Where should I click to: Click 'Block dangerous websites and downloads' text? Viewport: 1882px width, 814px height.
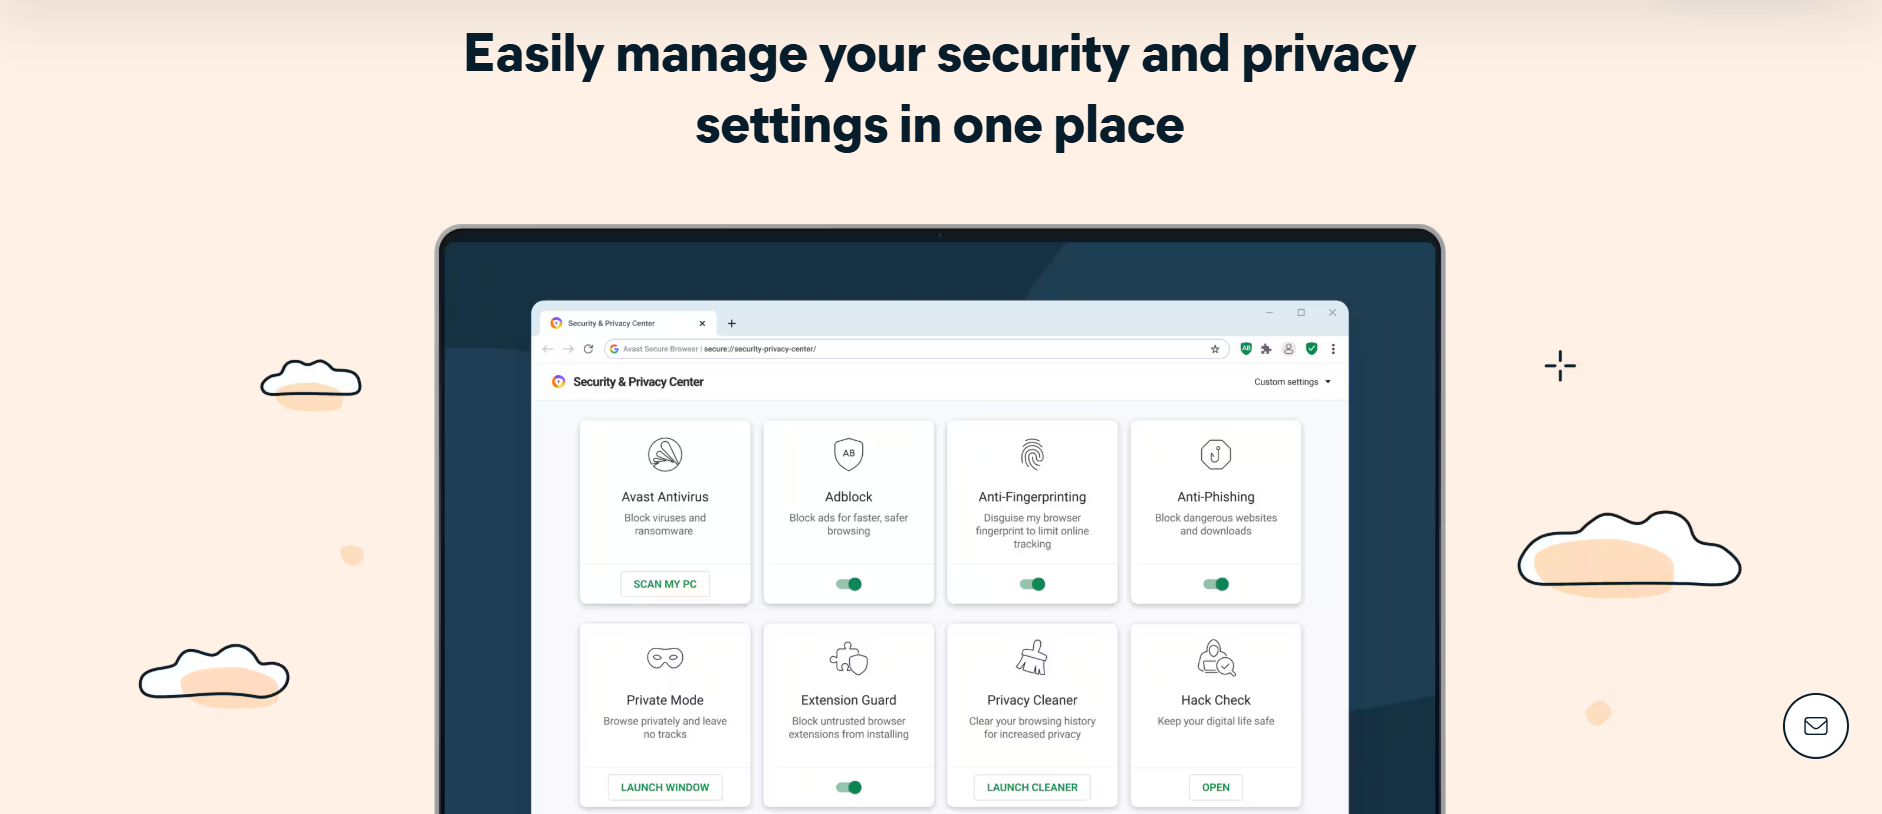click(x=1216, y=524)
